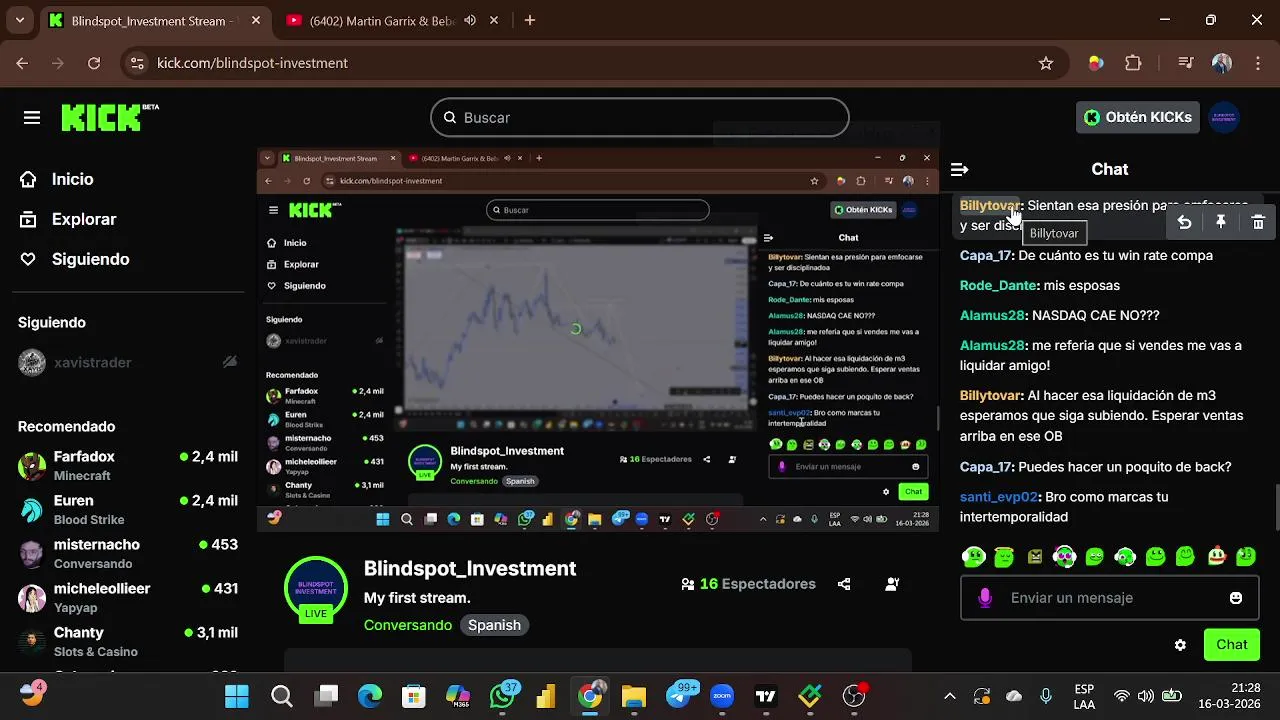Click the address bar URL kick.com/blindspot-investment

[x=252, y=63]
